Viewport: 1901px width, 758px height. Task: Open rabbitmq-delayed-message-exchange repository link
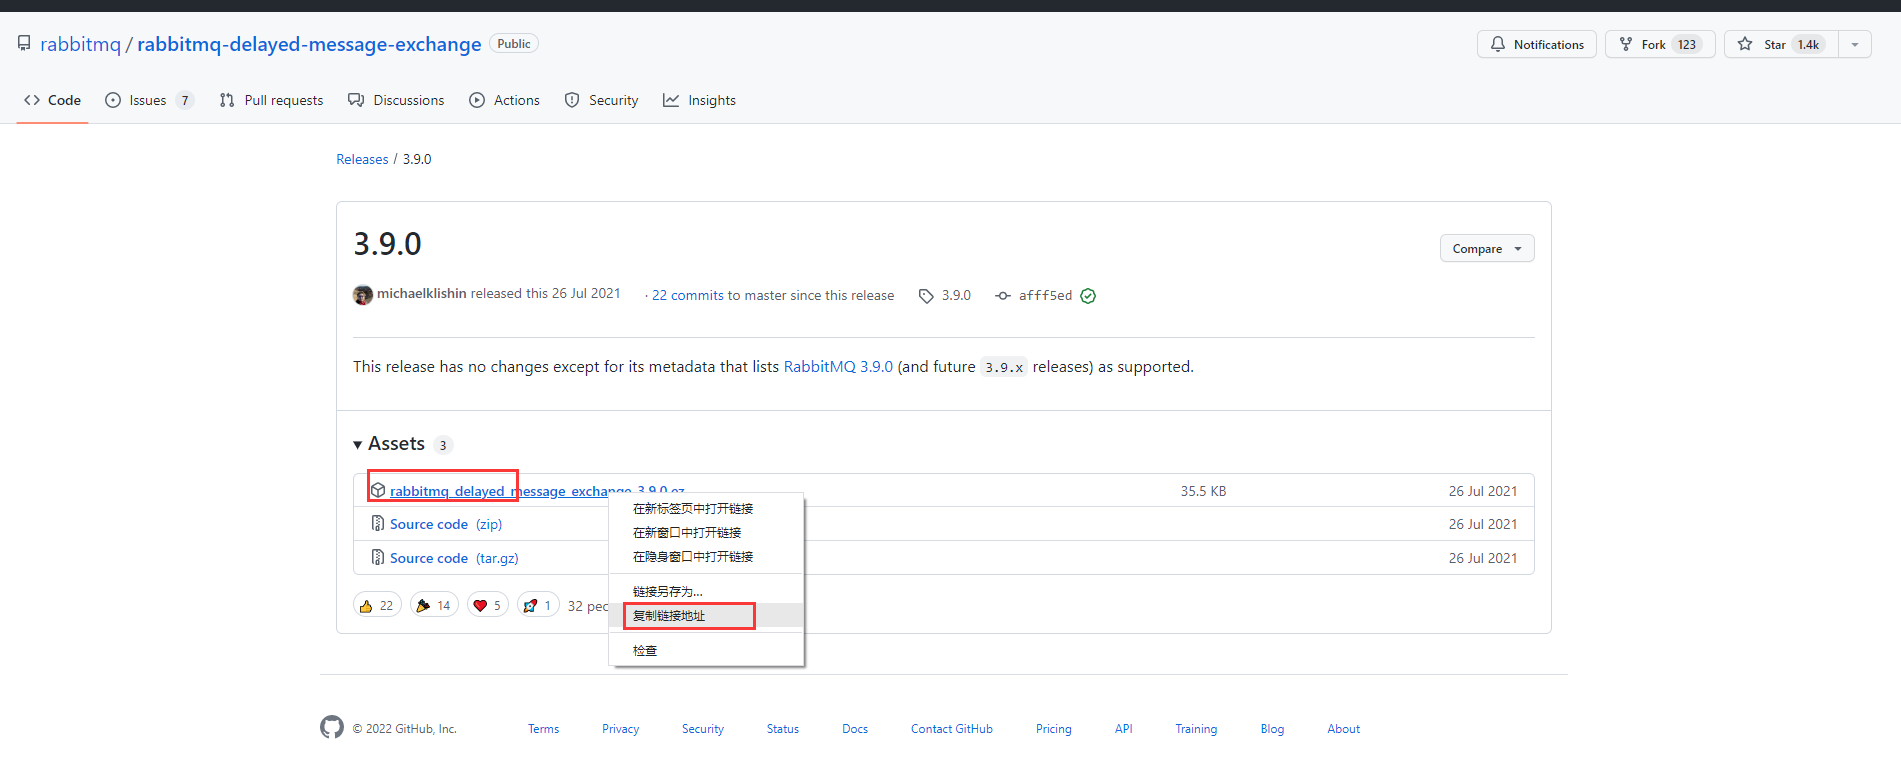pyautogui.click(x=309, y=44)
